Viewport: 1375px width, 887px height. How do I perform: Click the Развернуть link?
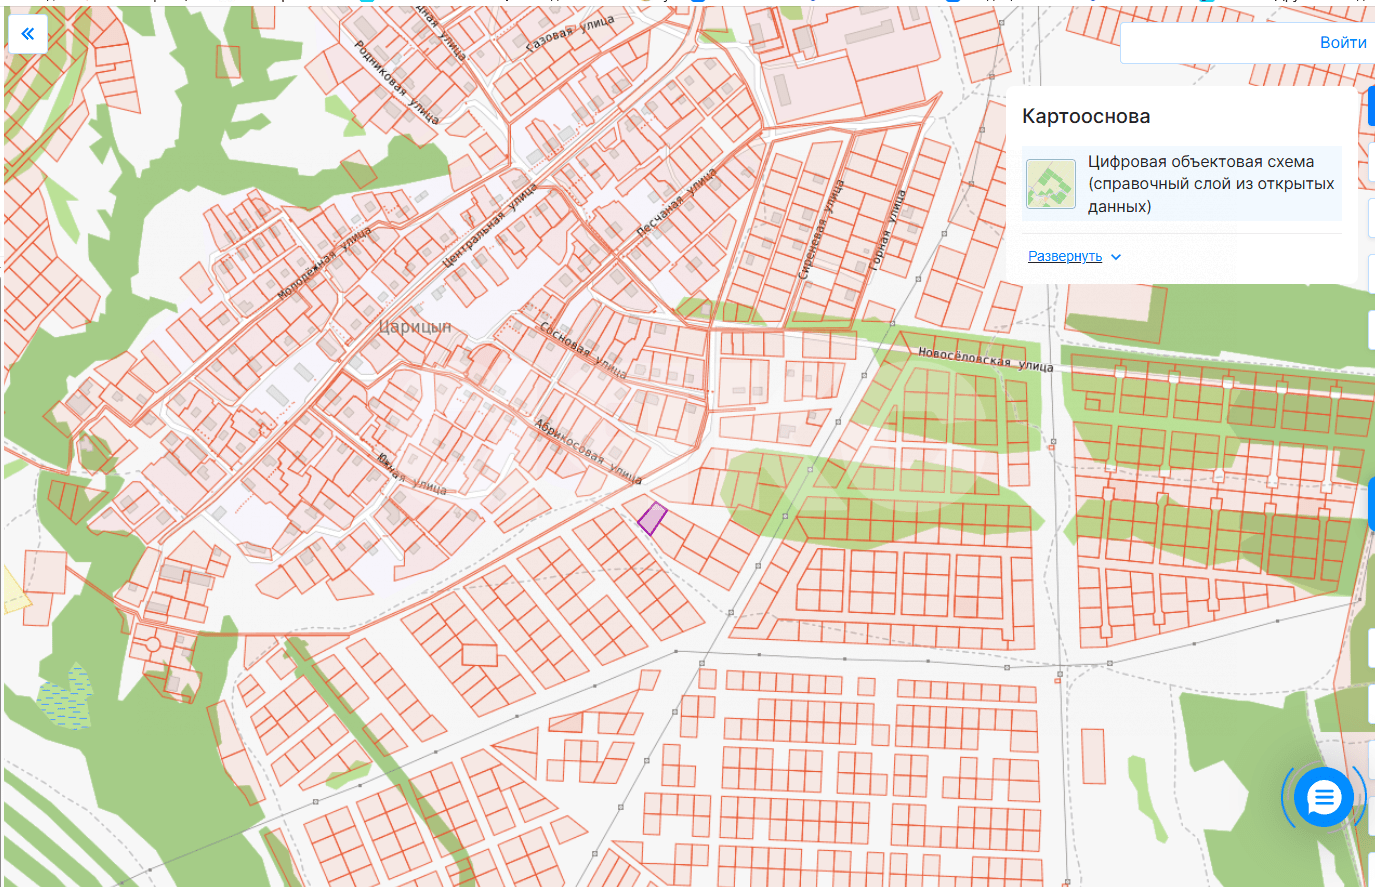[x=1064, y=257]
